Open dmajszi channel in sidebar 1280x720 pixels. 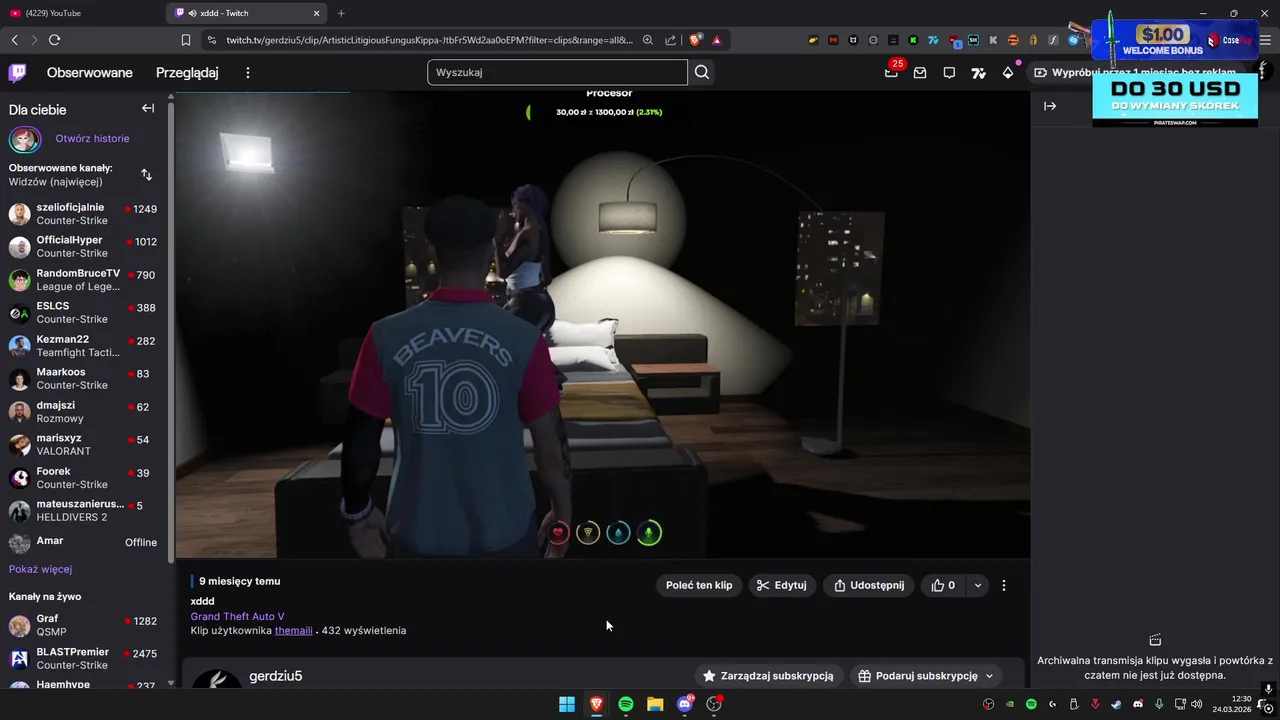click(x=83, y=412)
